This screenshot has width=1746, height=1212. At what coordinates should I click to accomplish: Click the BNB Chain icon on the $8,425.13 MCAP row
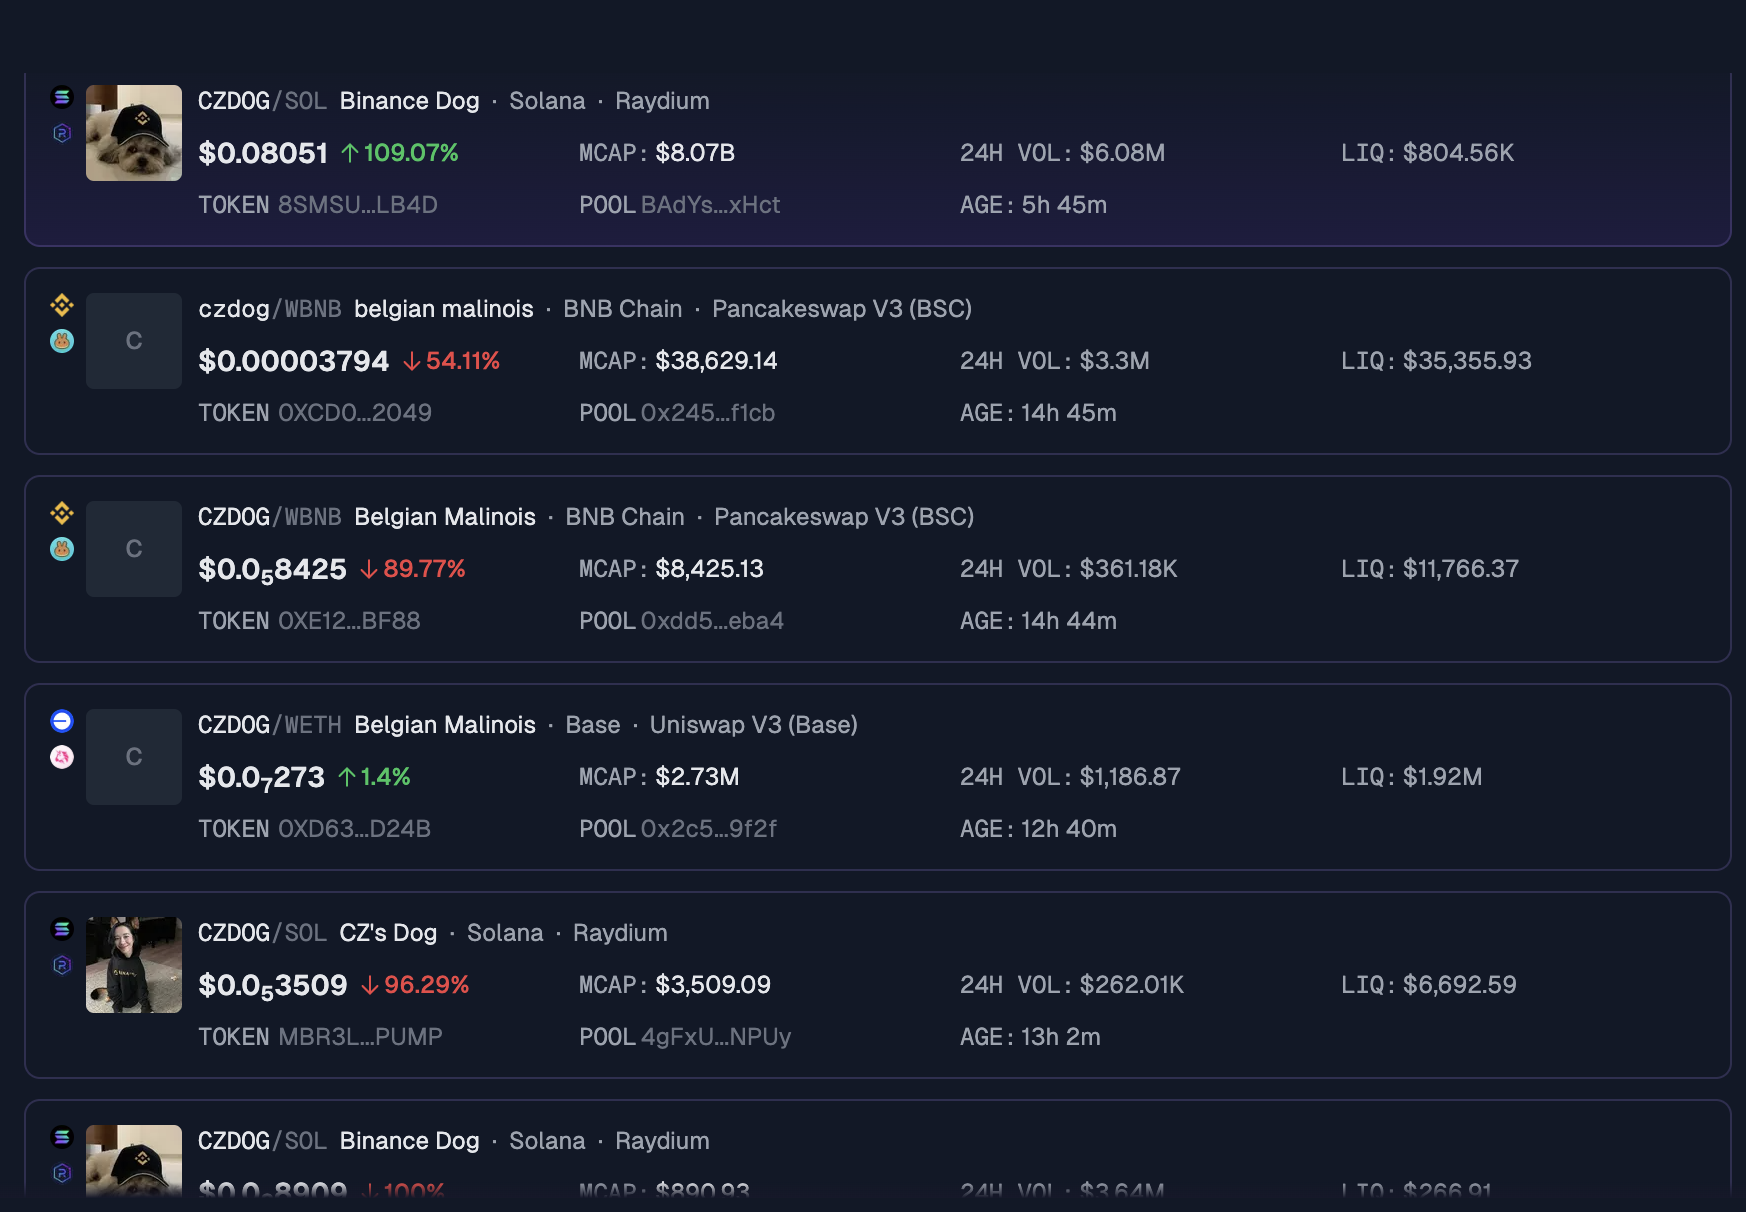(x=62, y=513)
